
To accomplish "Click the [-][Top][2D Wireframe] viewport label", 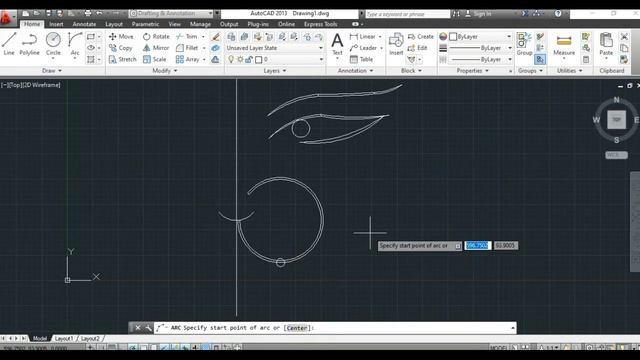I will point(31,85).
